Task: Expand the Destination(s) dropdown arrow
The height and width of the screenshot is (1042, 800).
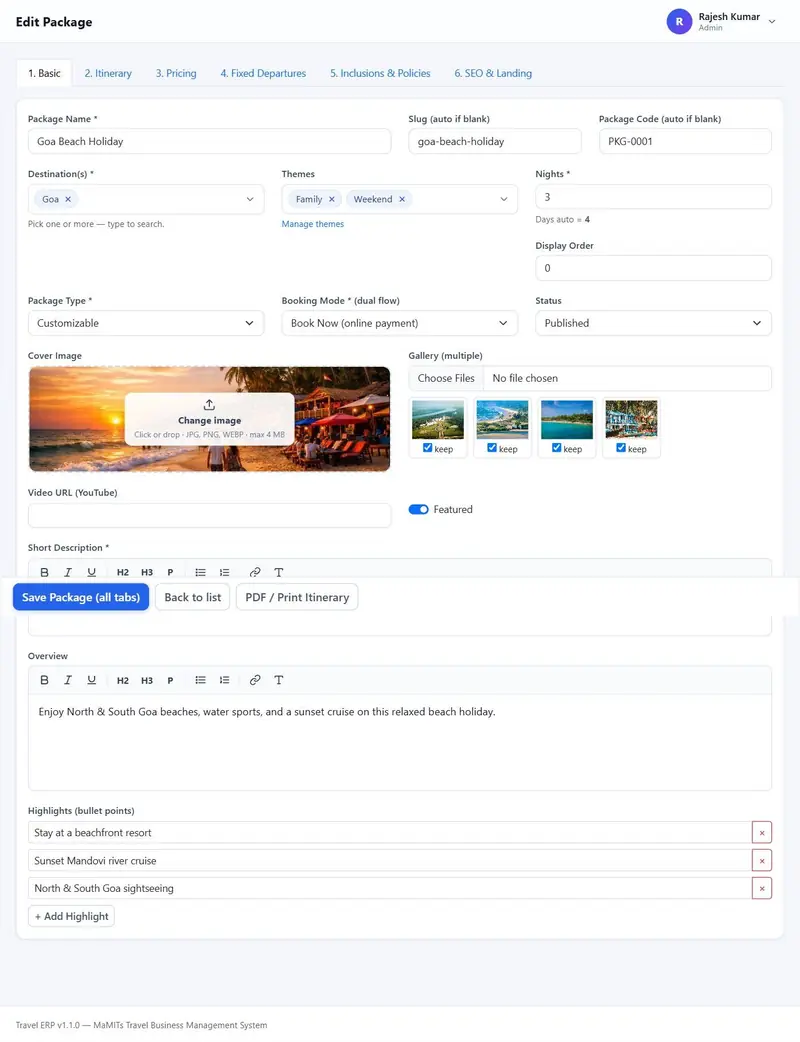Action: (x=250, y=199)
